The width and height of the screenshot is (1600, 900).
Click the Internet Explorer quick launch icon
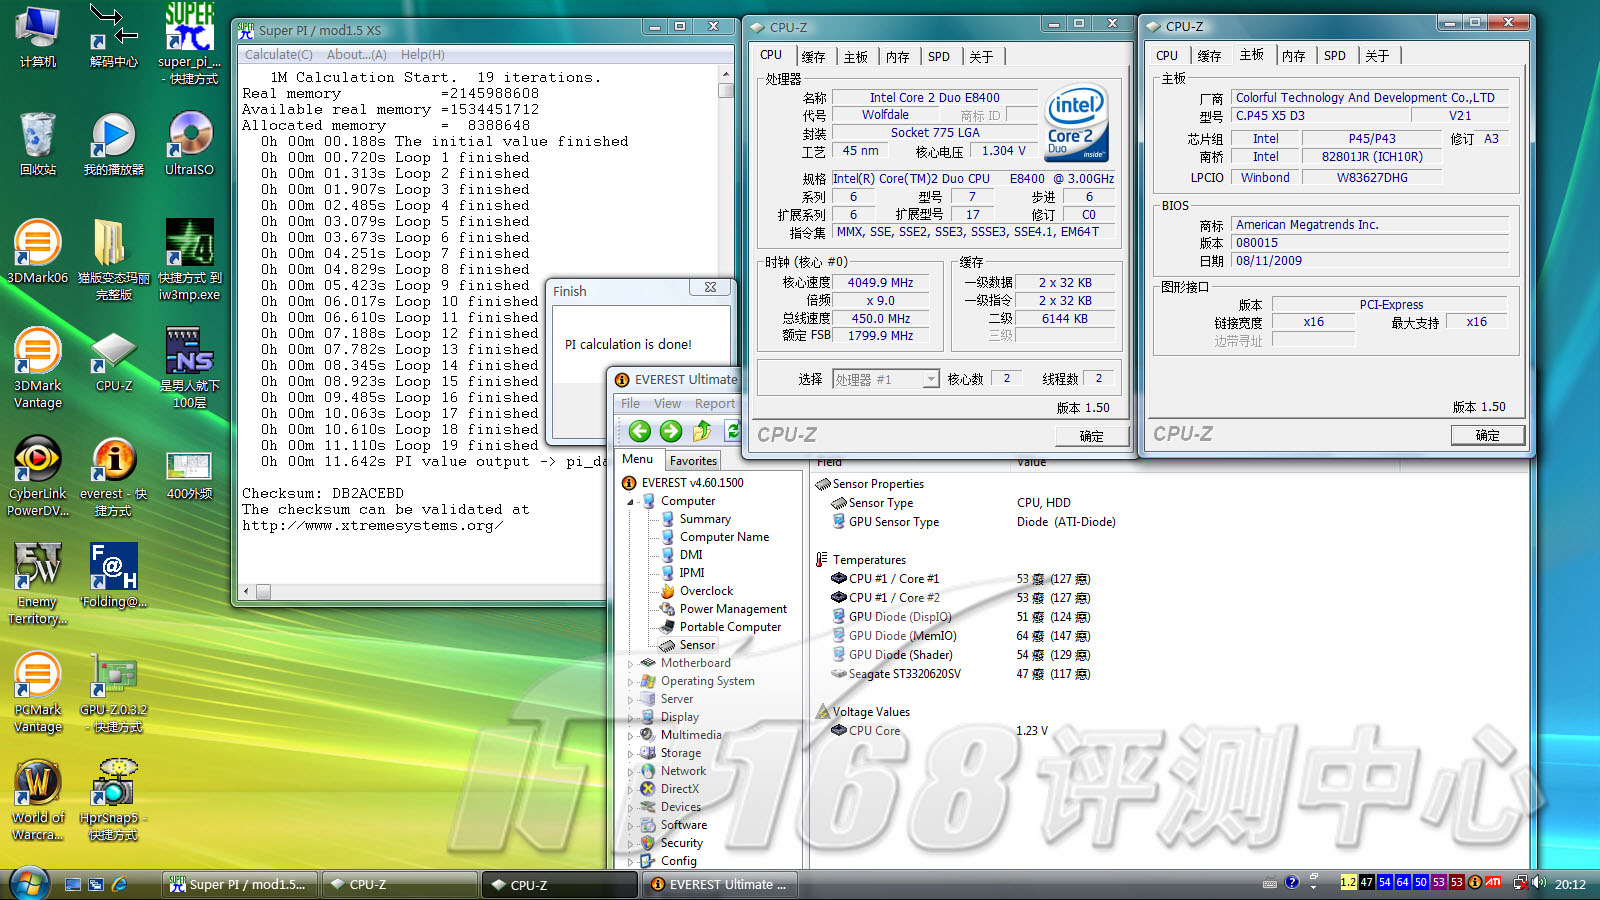[120, 884]
